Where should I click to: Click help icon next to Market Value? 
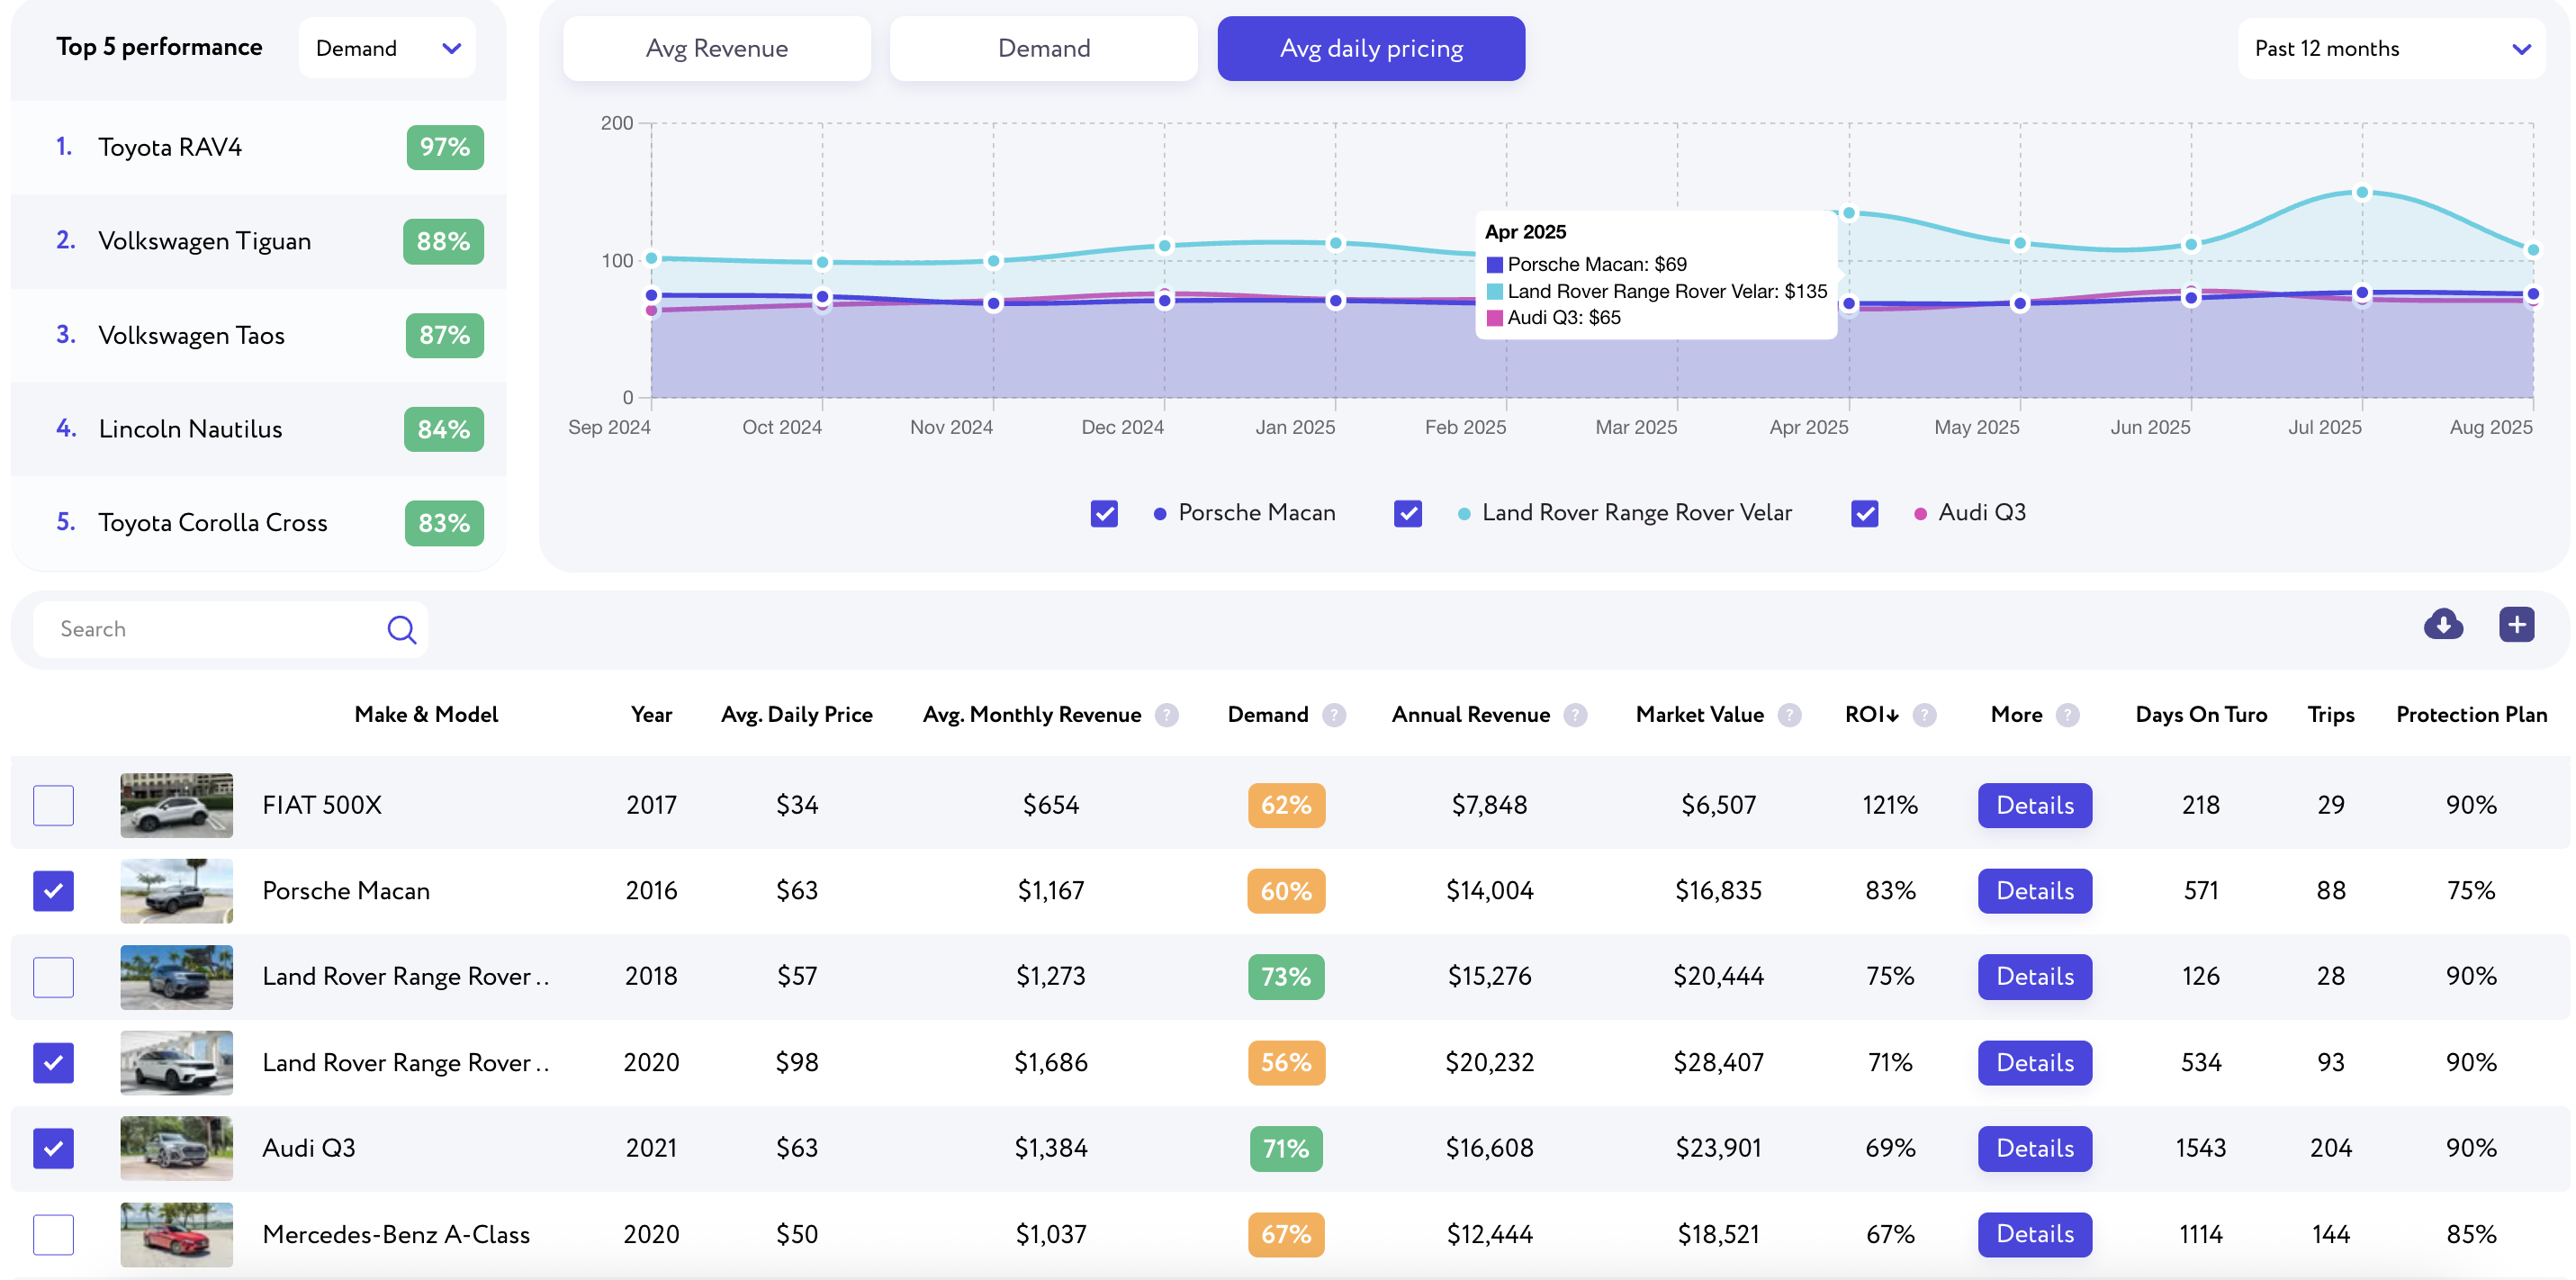pyautogui.click(x=1789, y=715)
